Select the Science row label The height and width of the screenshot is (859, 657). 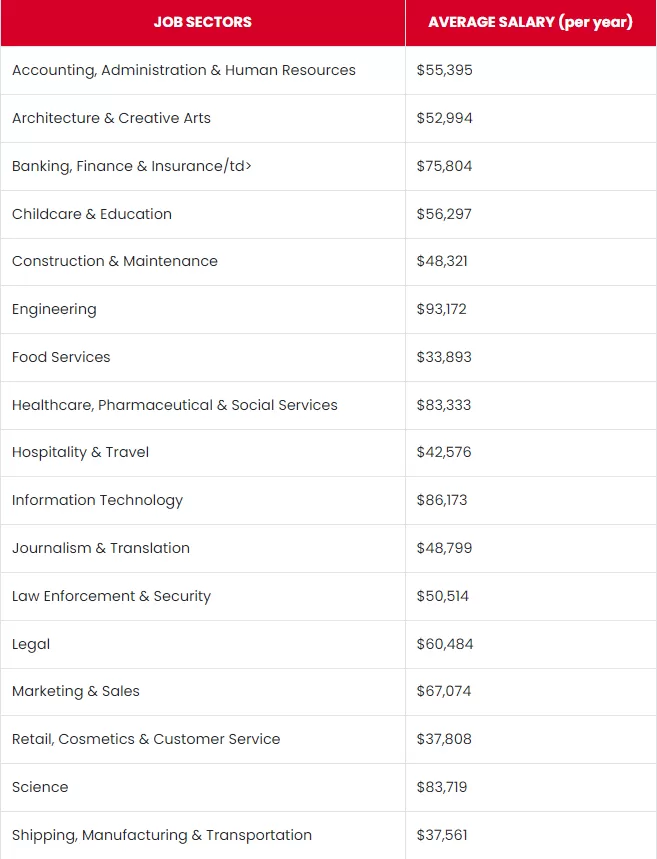click(x=40, y=787)
